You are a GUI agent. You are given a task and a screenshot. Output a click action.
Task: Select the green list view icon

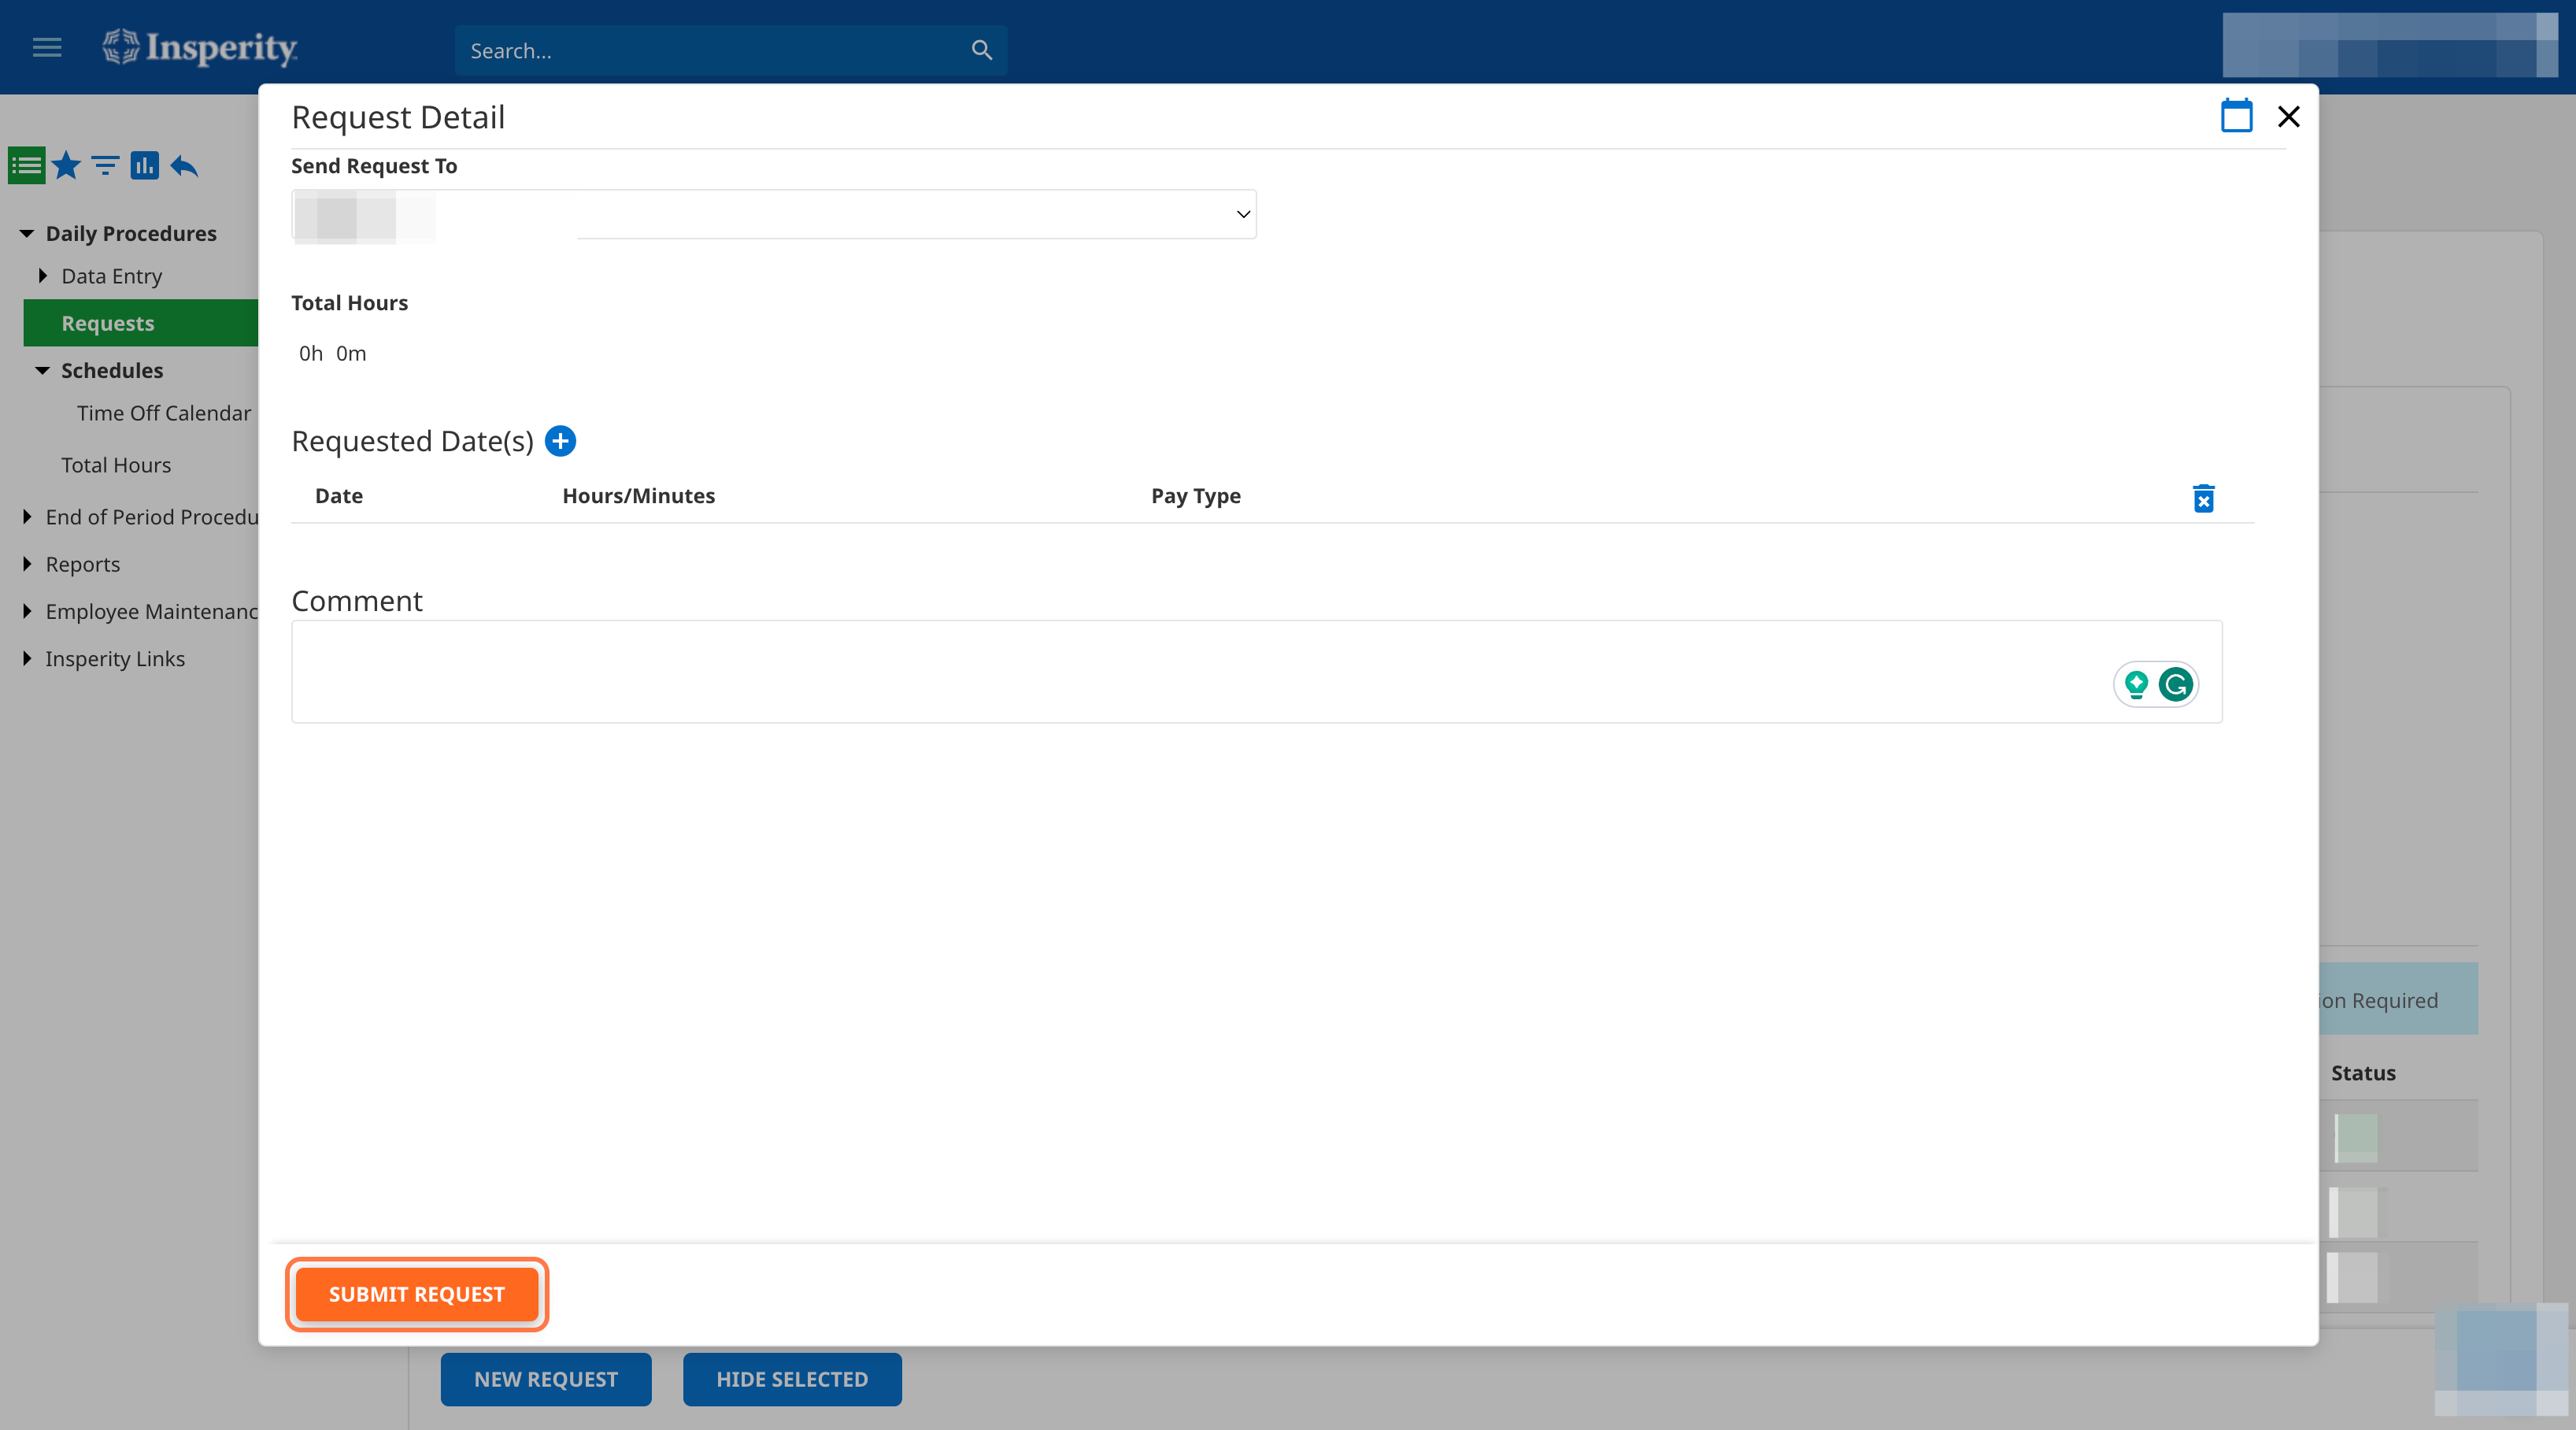coord(26,165)
